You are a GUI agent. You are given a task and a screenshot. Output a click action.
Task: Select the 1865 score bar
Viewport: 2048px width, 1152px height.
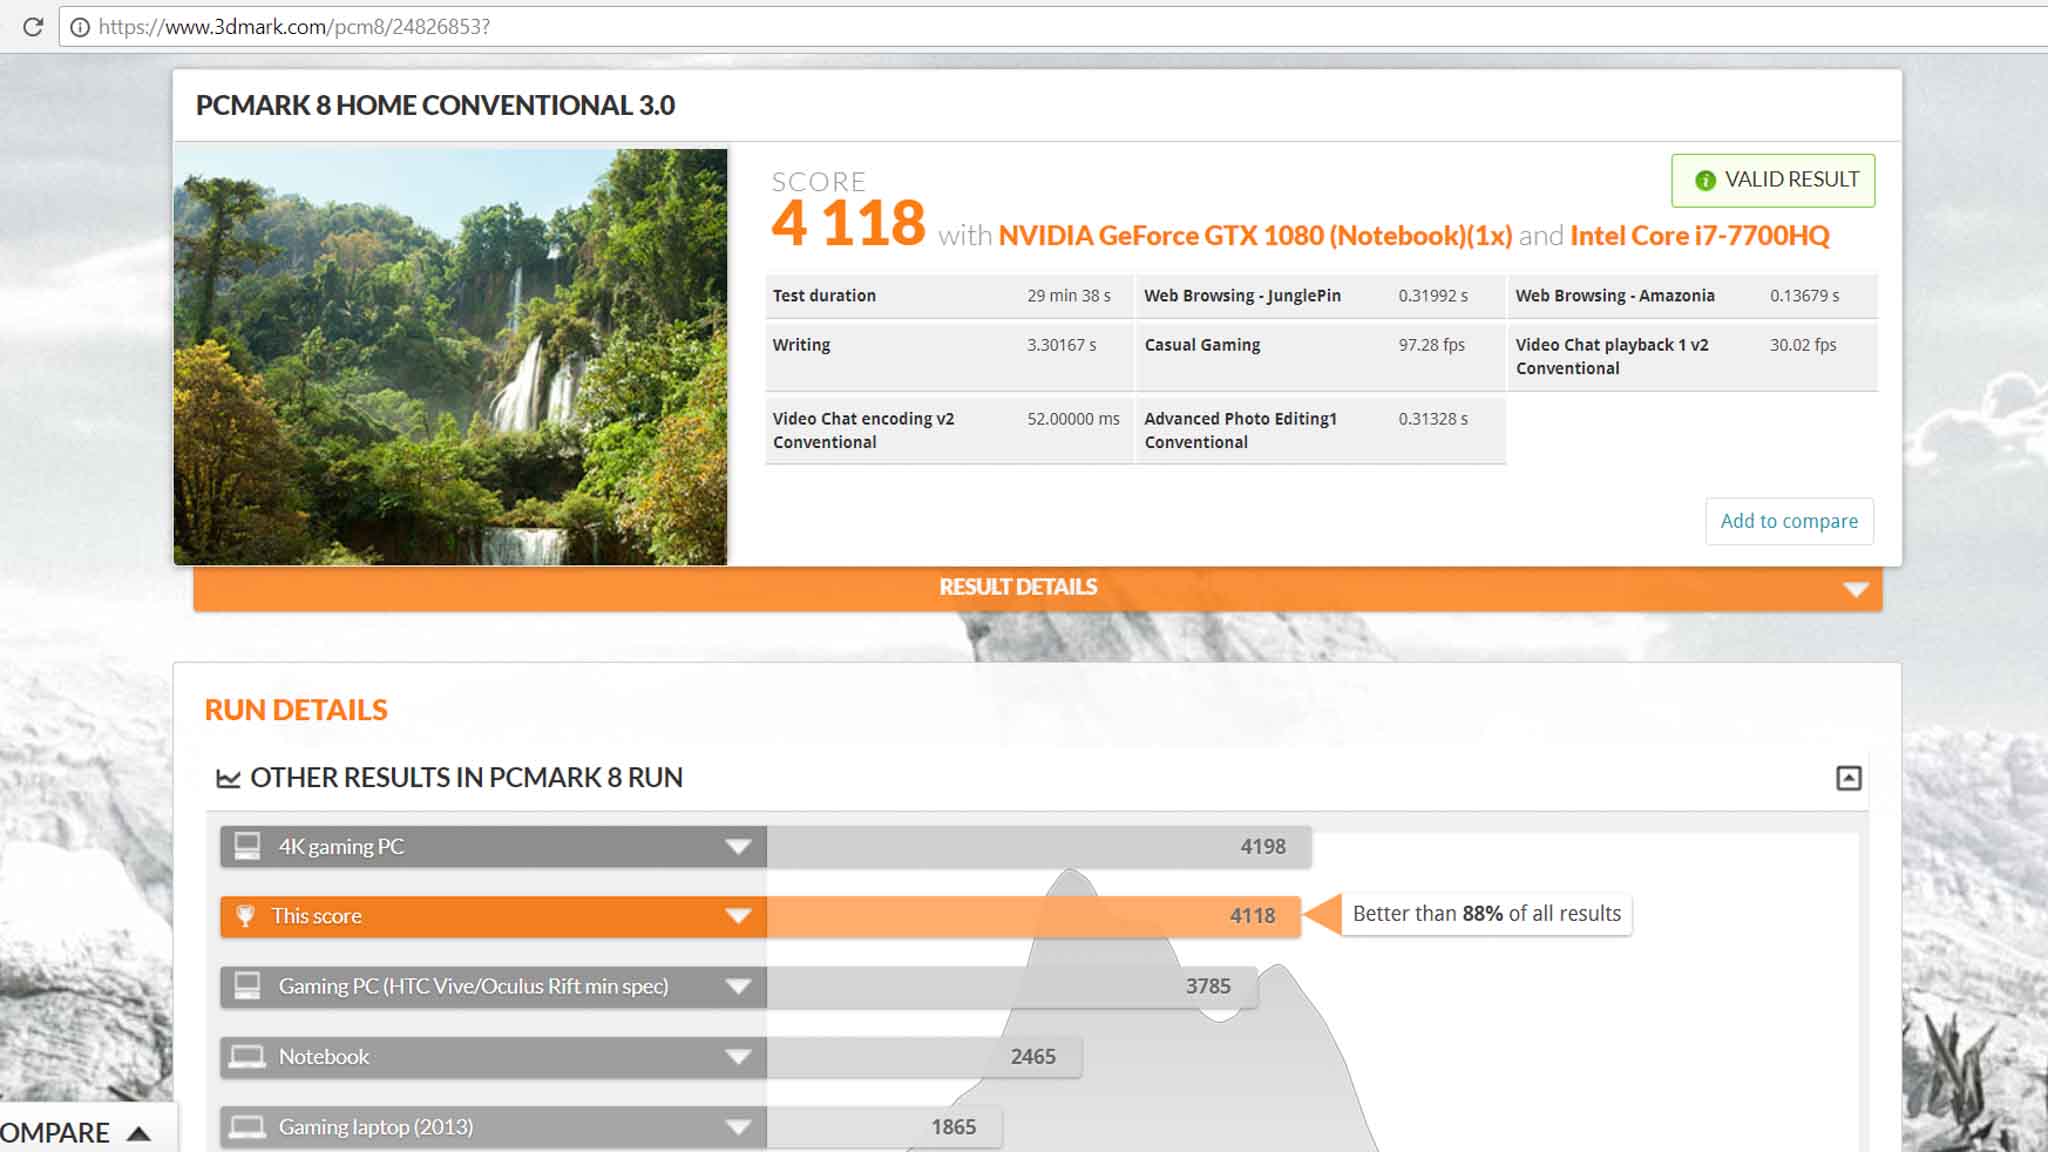884,1127
